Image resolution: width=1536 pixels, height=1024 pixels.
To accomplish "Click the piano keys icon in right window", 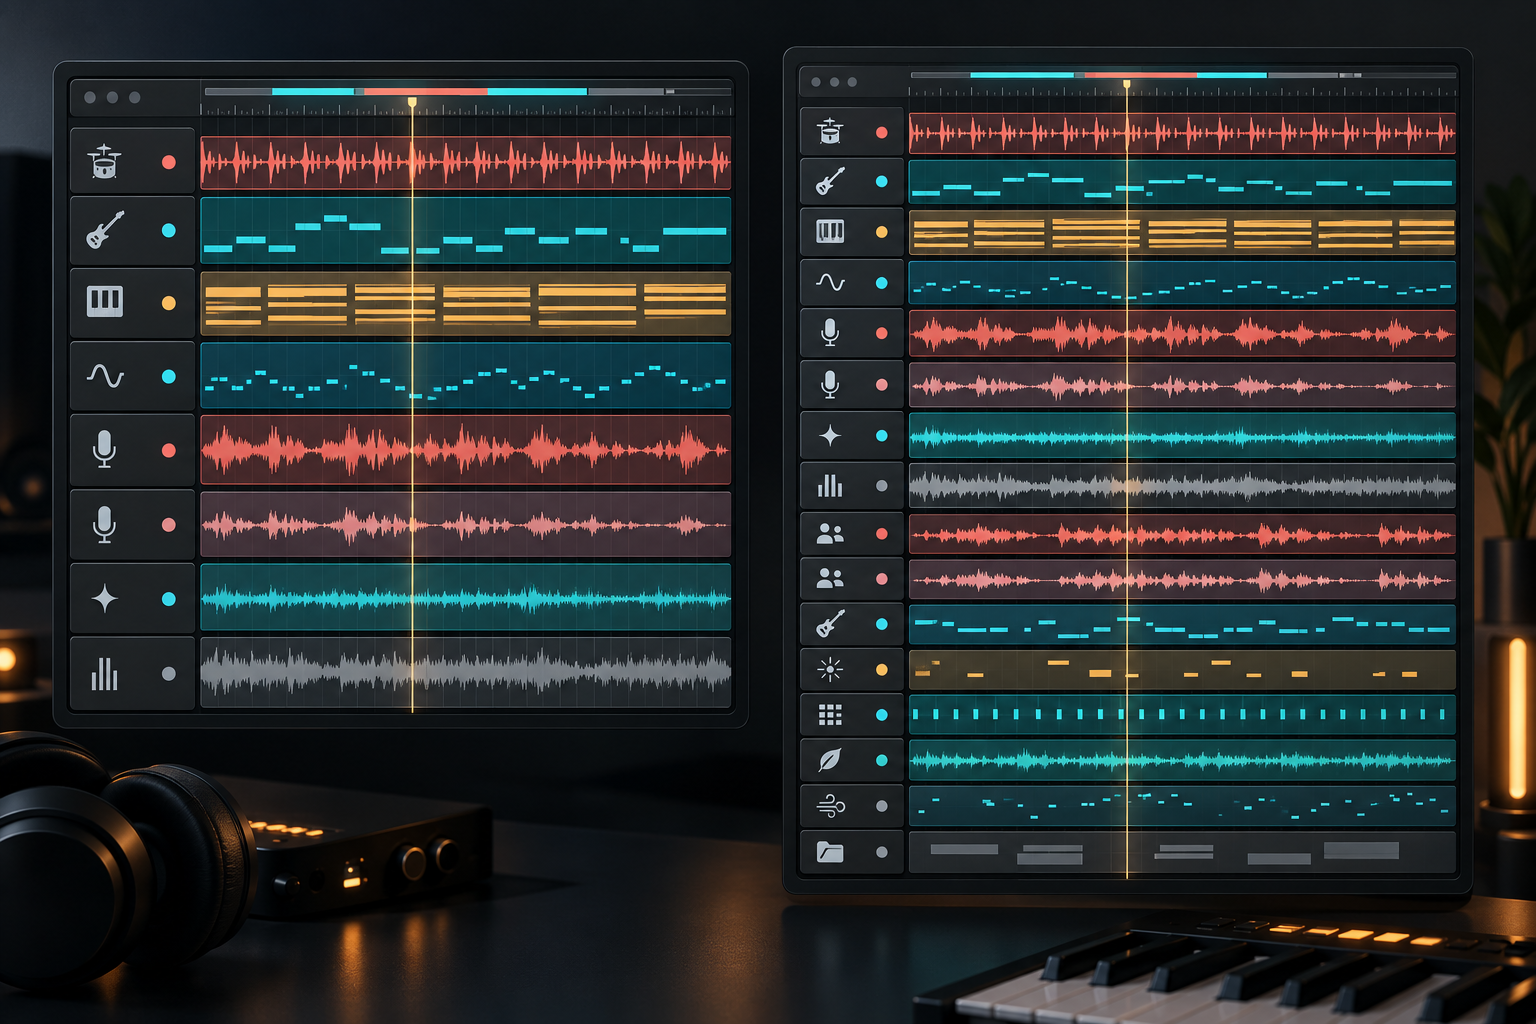I will [830, 232].
